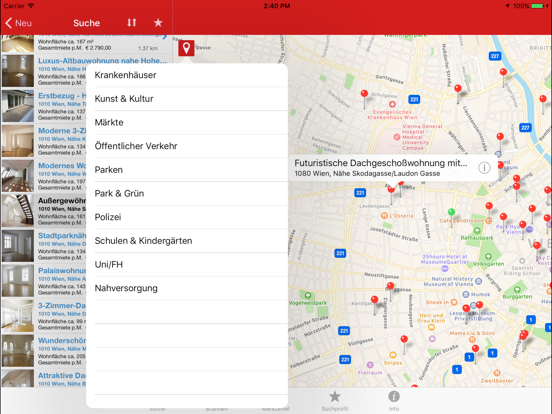Tap Vienna General Hospital icon on map

click(397, 137)
